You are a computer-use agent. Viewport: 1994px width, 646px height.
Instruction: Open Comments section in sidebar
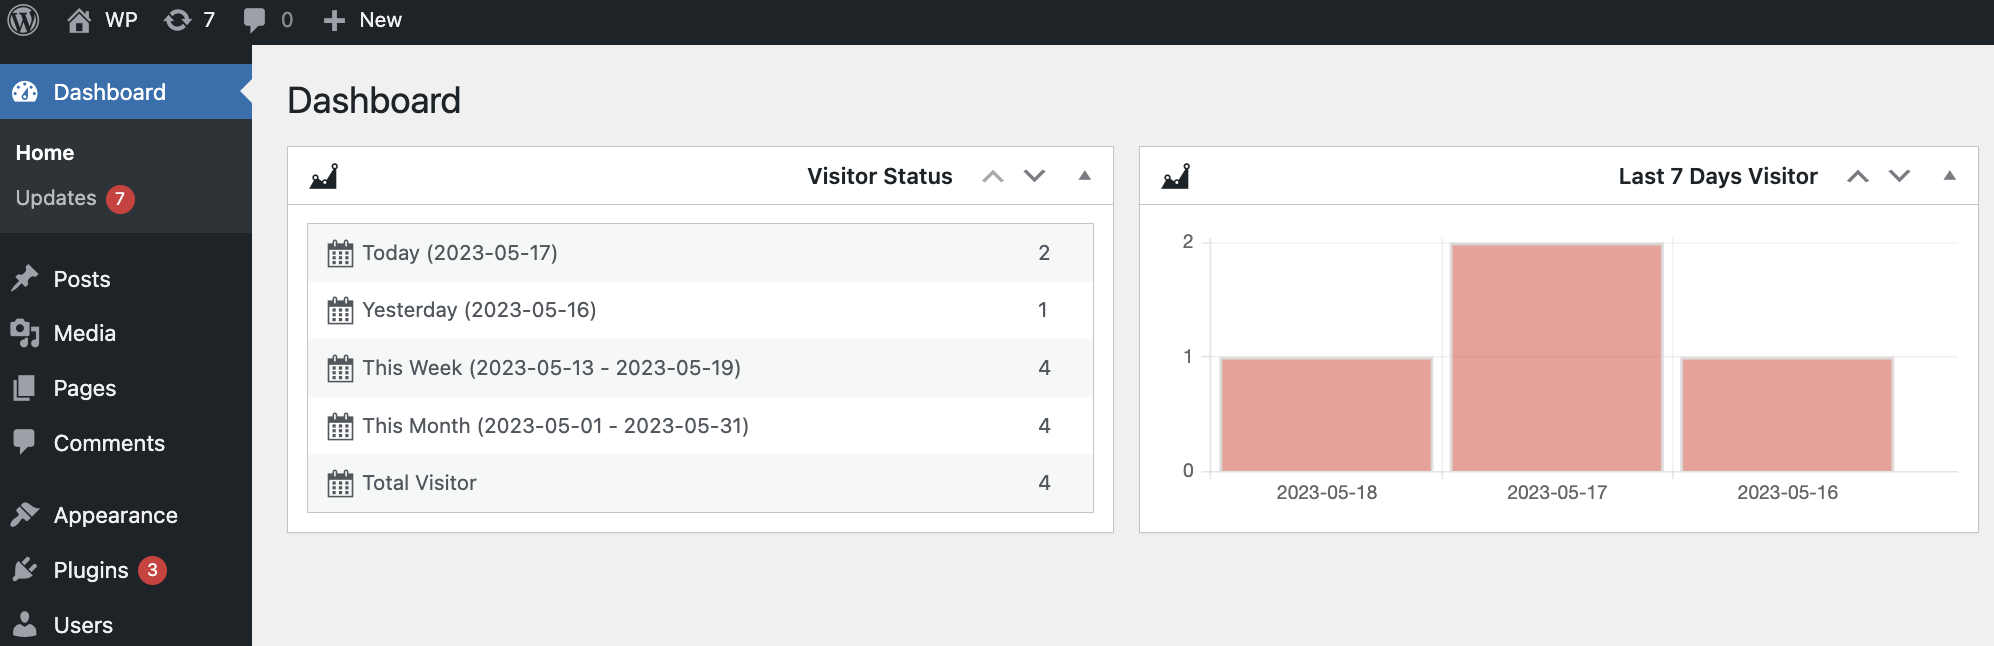coord(108,443)
